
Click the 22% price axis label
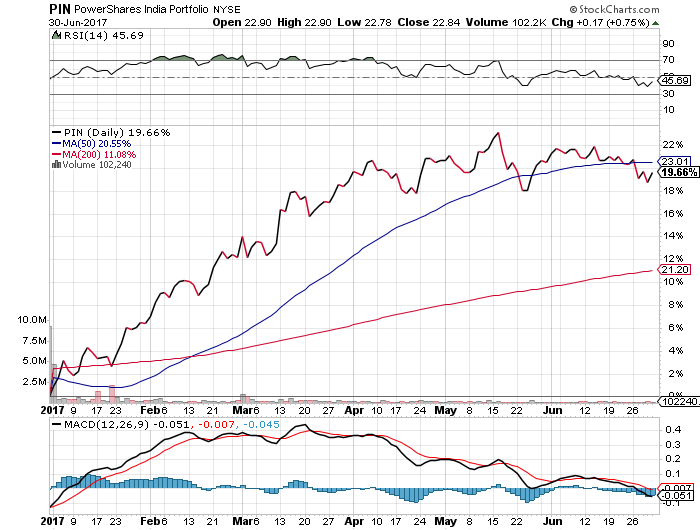click(x=673, y=145)
